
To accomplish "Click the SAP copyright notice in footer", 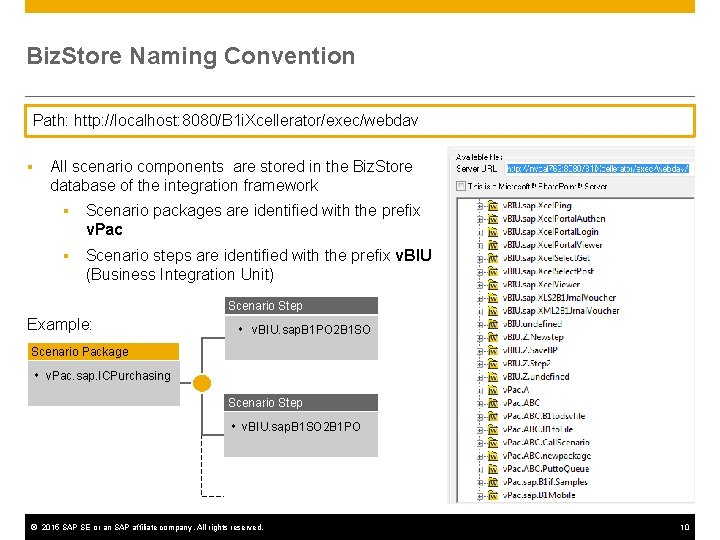I will [146, 527].
